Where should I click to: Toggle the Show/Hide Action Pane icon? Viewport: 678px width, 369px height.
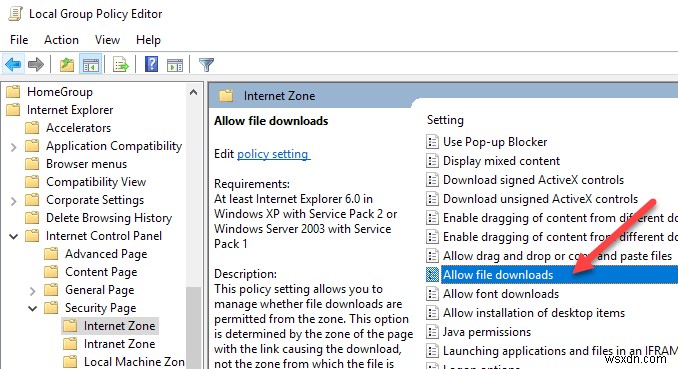tap(175, 65)
